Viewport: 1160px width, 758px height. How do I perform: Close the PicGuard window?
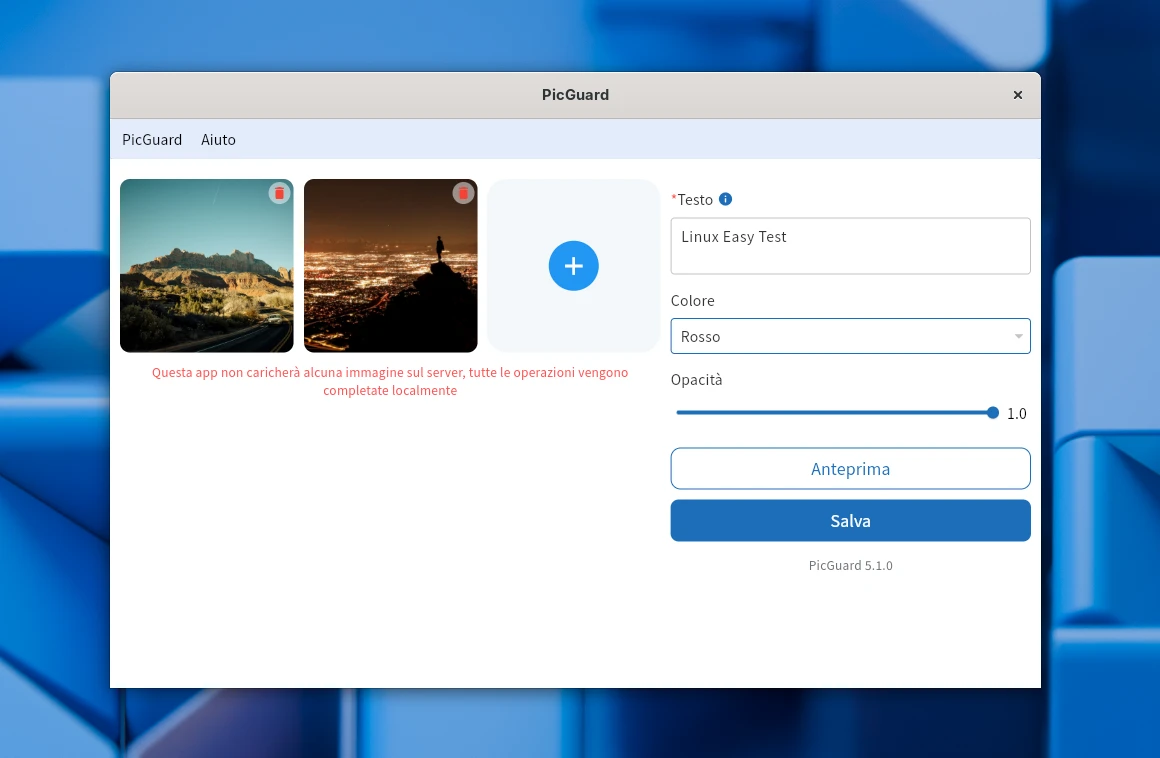pos(1018,95)
